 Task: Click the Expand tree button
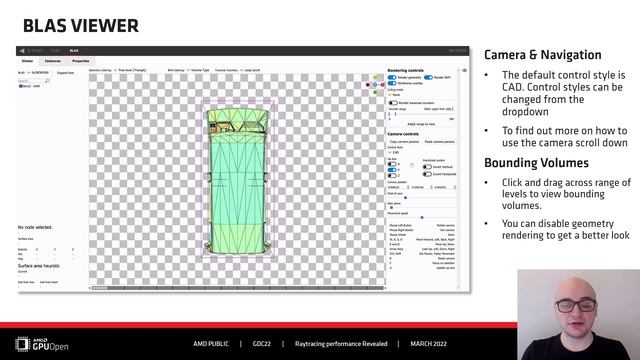click(x=66, y=73)
